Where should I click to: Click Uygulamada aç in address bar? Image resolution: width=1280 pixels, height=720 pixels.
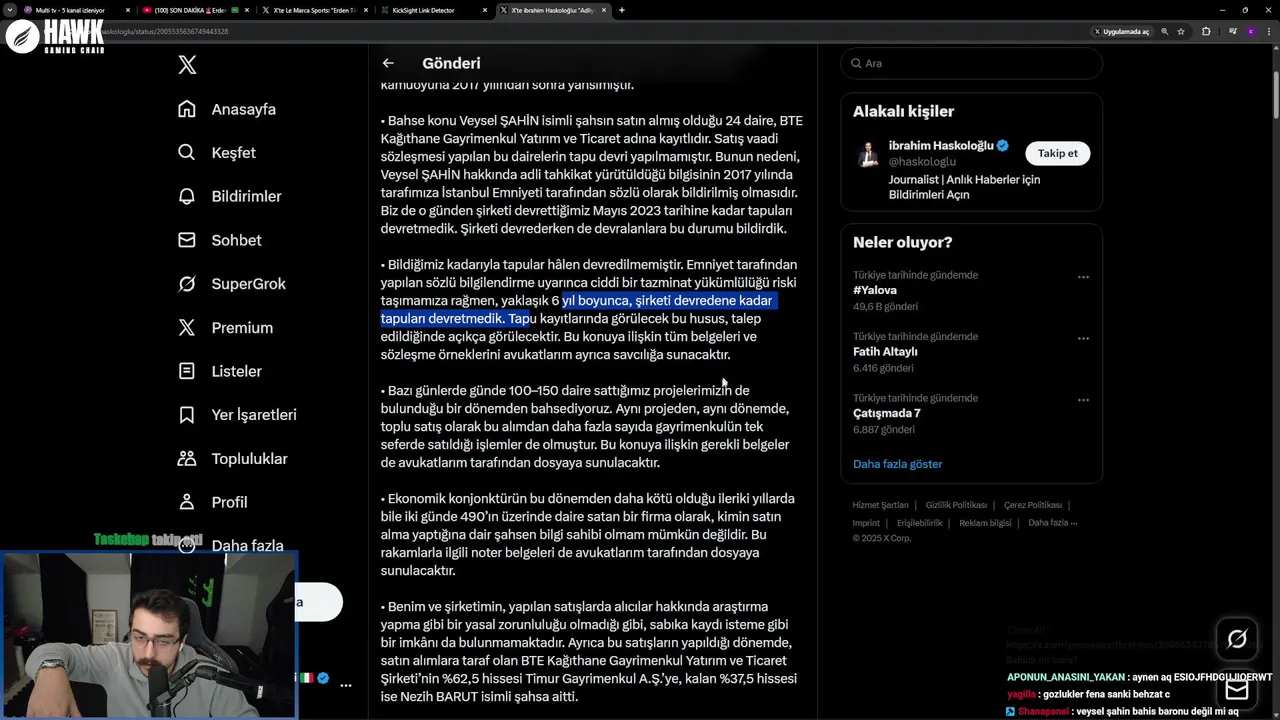point(1121,32)
